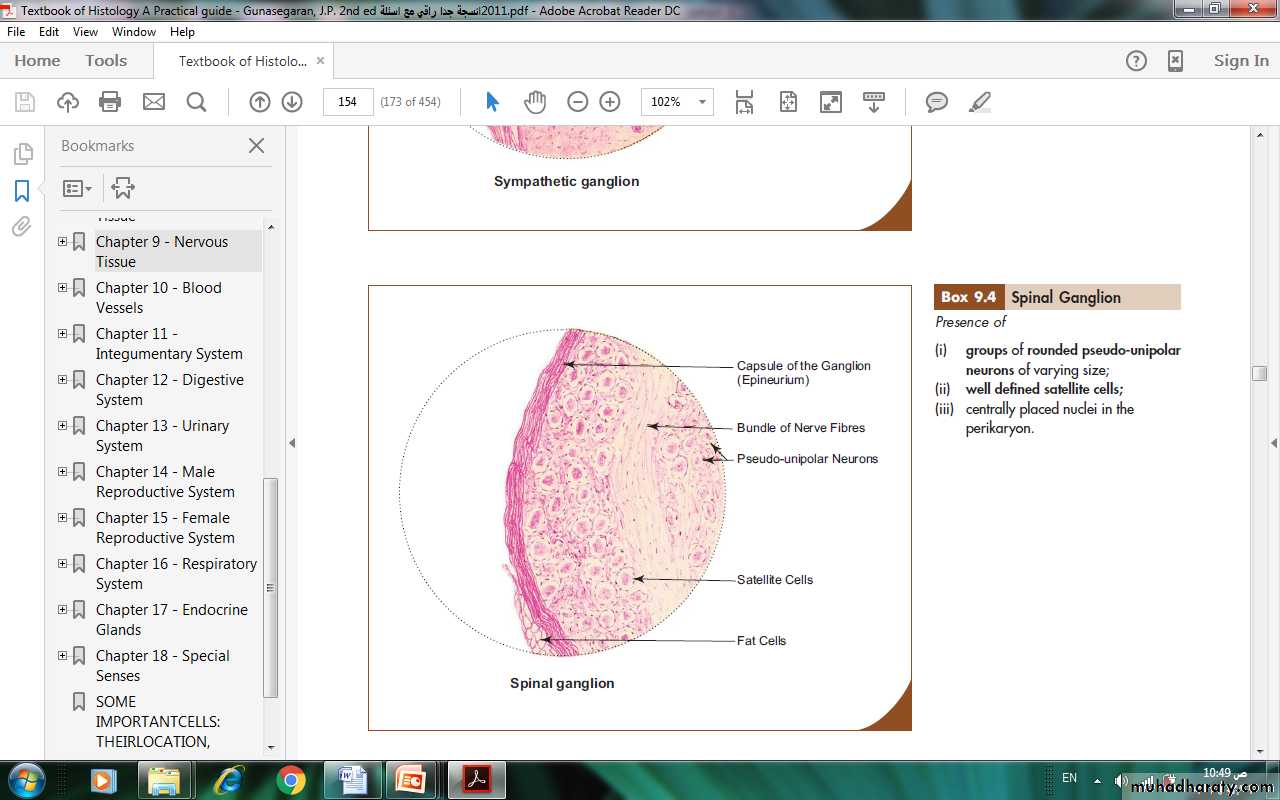The width and height of the screenshot is (1280, 800).
Task: Click the Find text magnifier icon
Action: tap(196, 102)
